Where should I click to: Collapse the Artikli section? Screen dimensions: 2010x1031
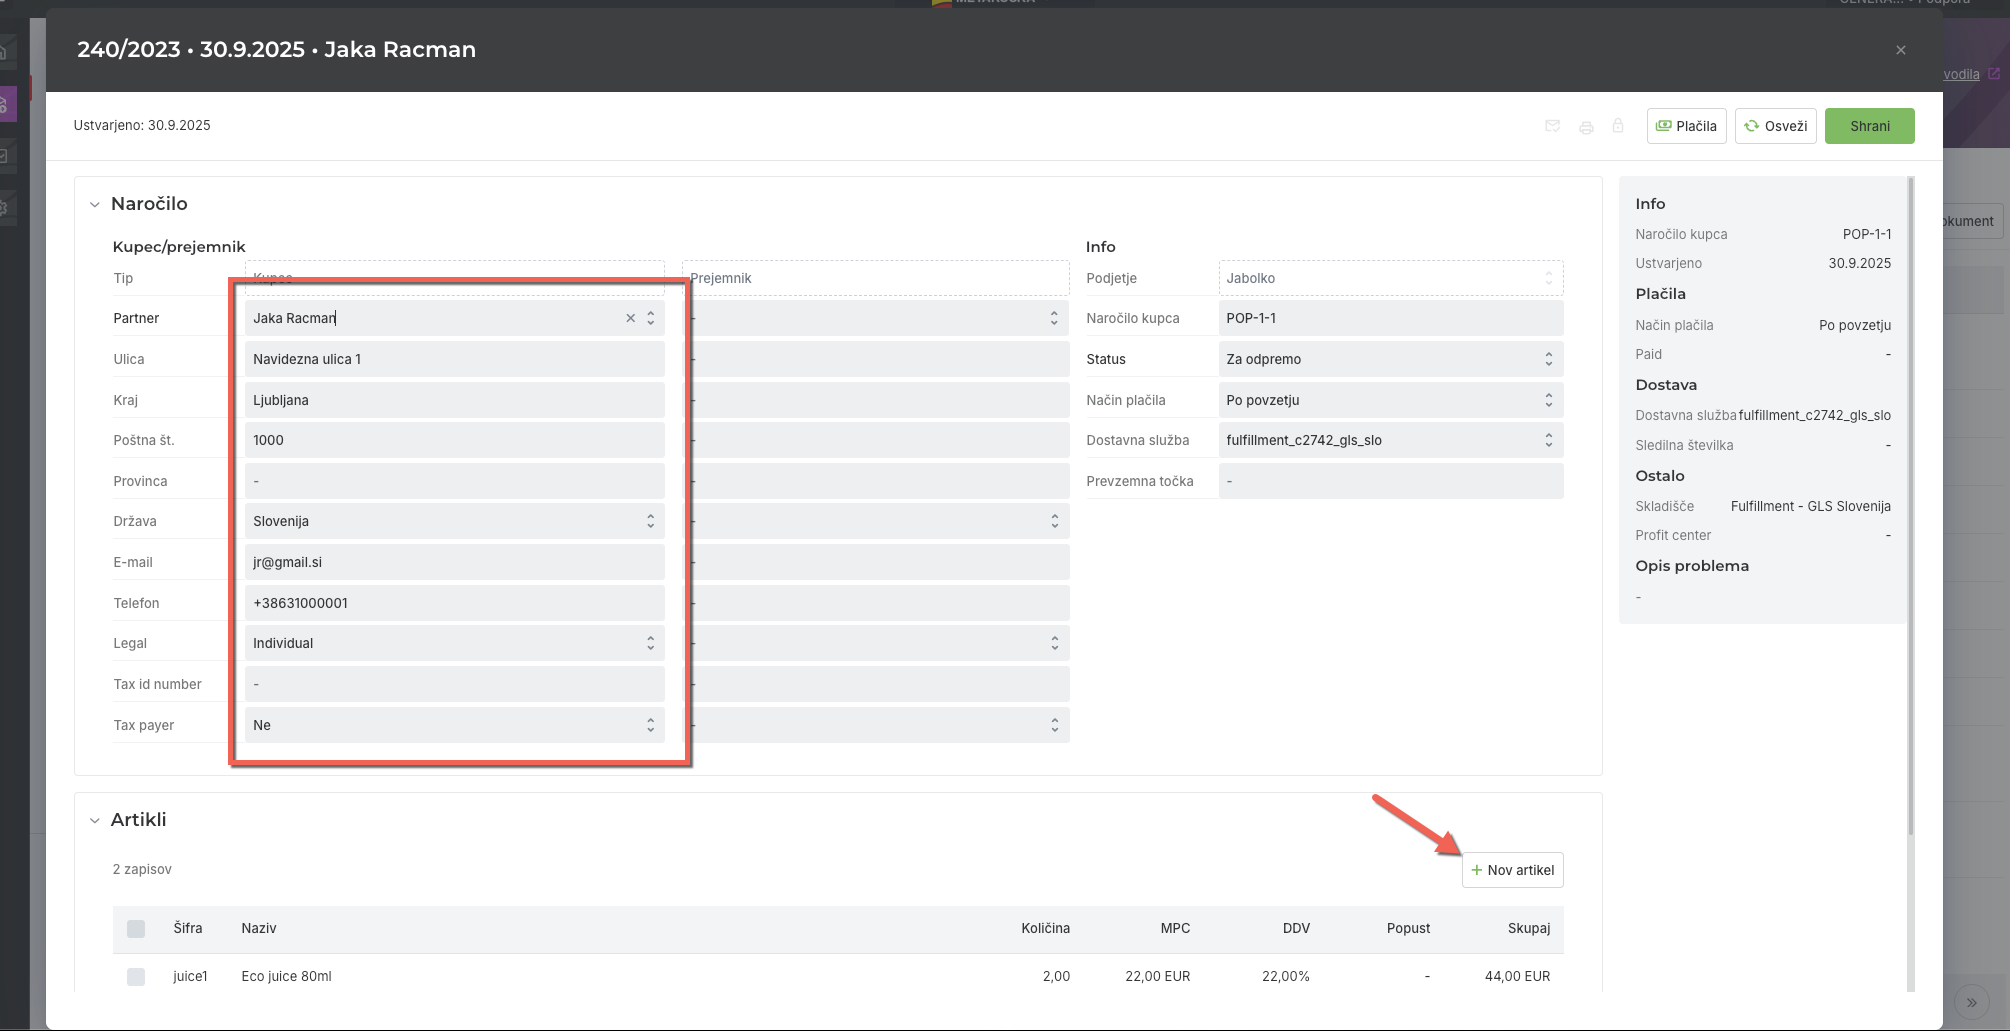[x=95, y=821]
